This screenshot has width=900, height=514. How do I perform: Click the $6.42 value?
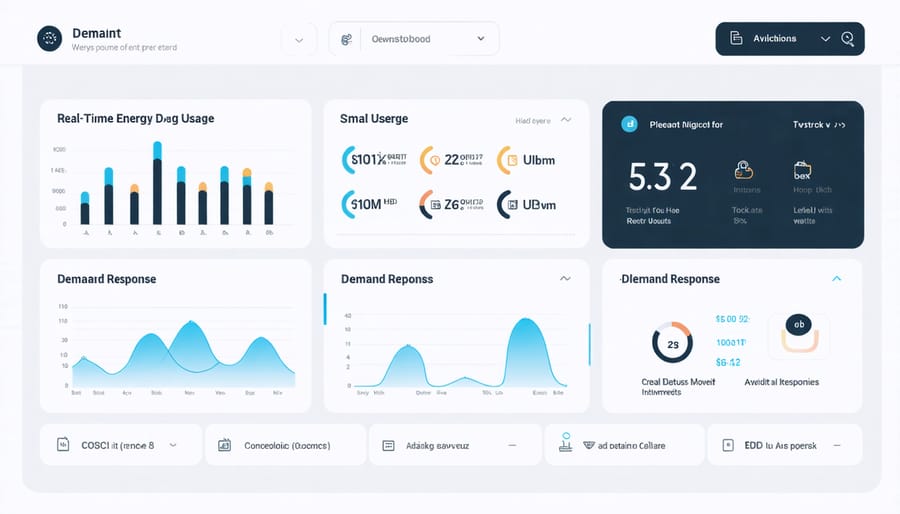point(728,362)
